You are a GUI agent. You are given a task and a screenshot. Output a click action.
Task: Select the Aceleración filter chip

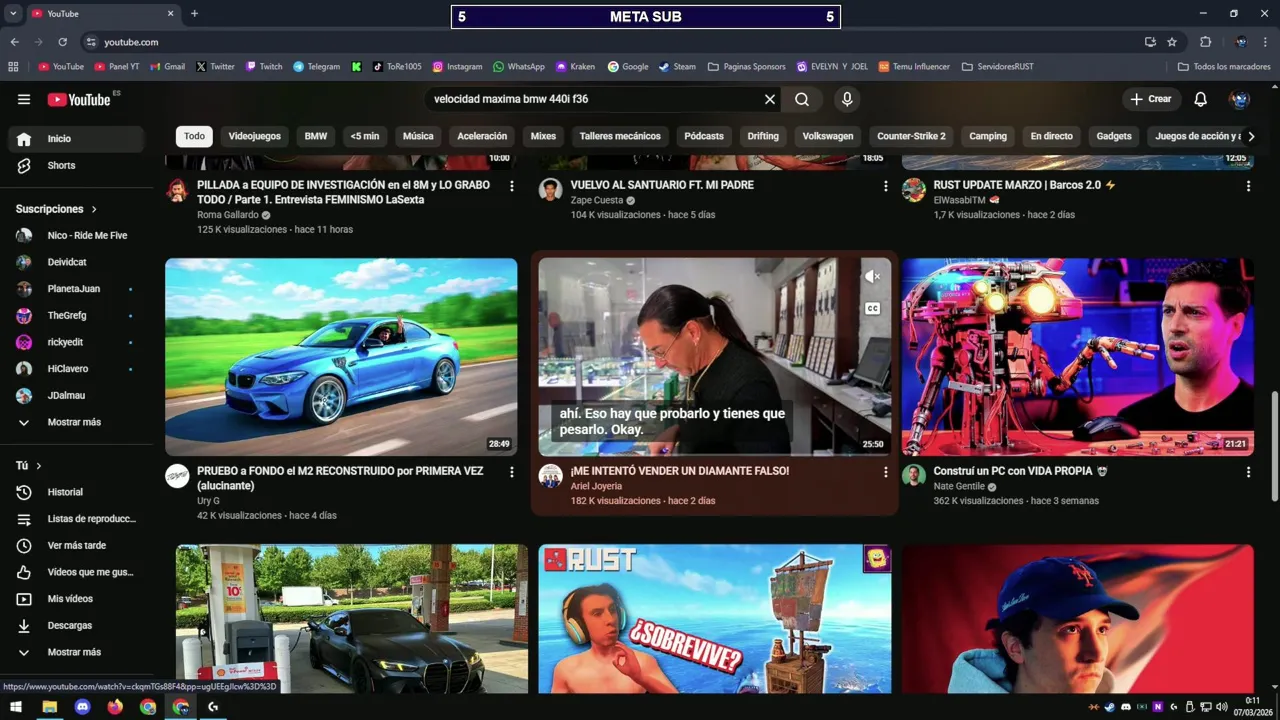pos(482,136)
